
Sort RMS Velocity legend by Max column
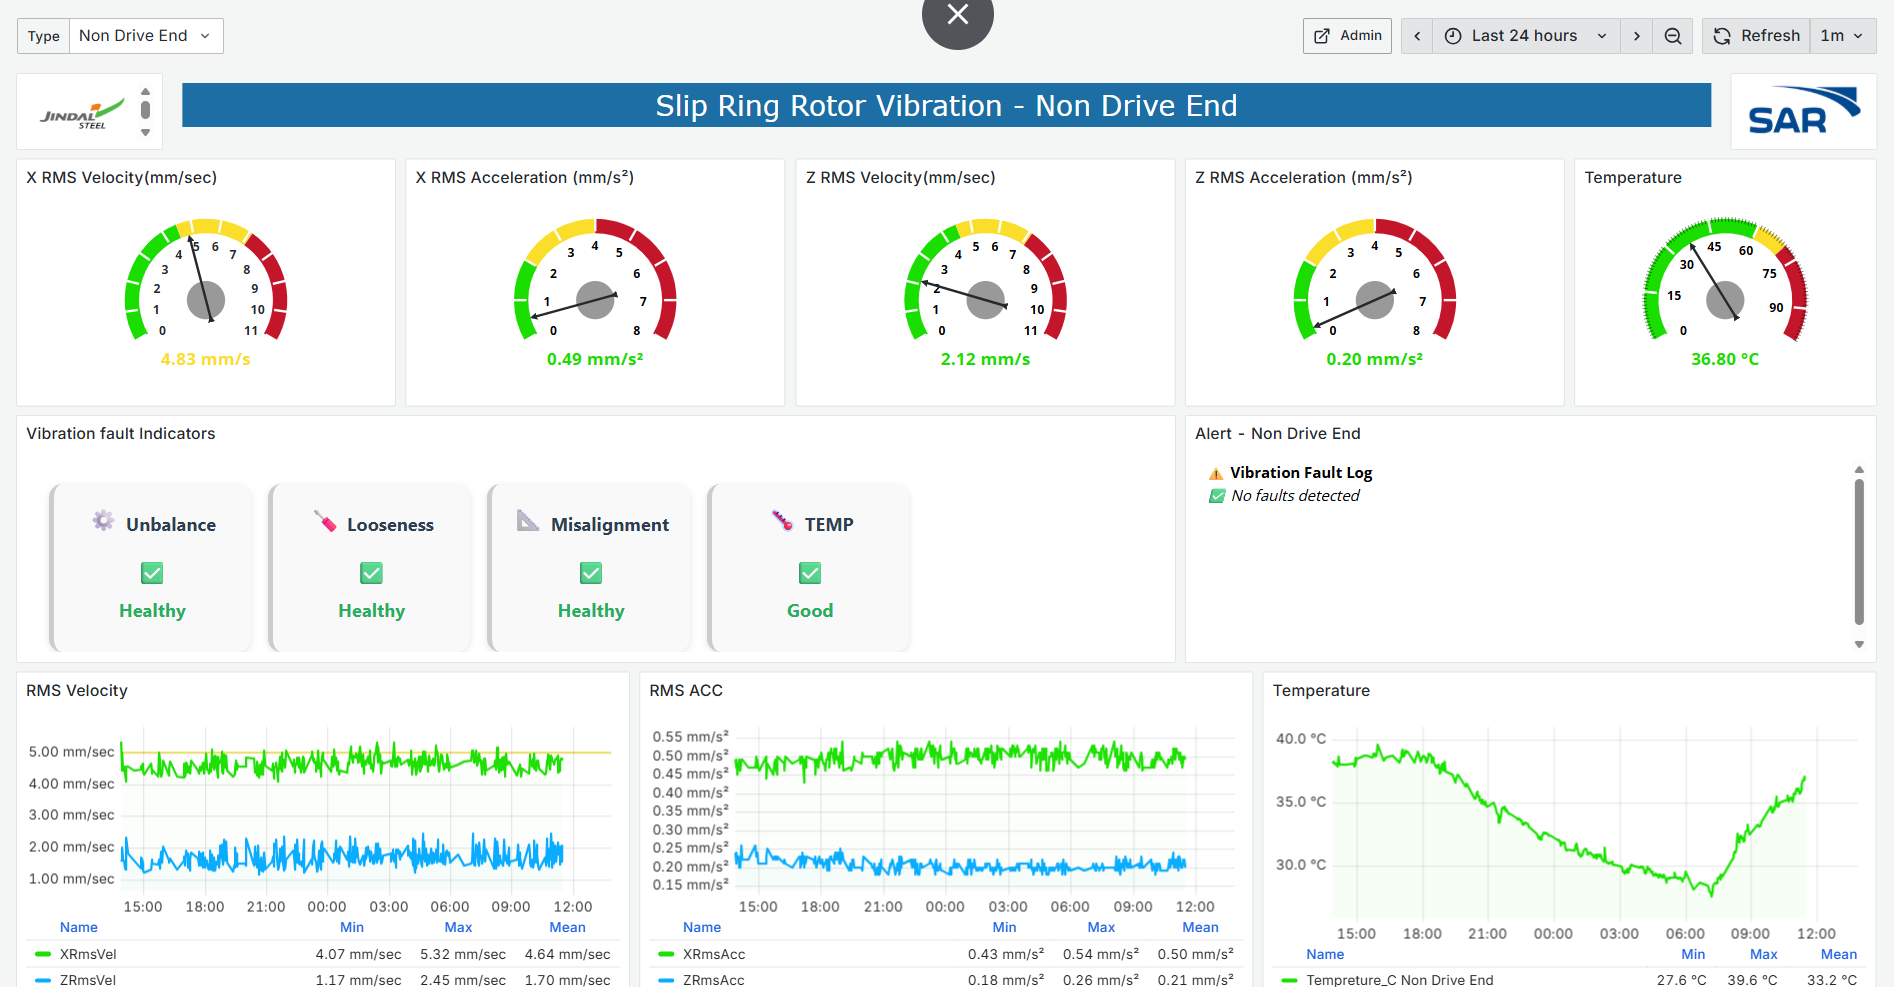(x=458, y=927)
